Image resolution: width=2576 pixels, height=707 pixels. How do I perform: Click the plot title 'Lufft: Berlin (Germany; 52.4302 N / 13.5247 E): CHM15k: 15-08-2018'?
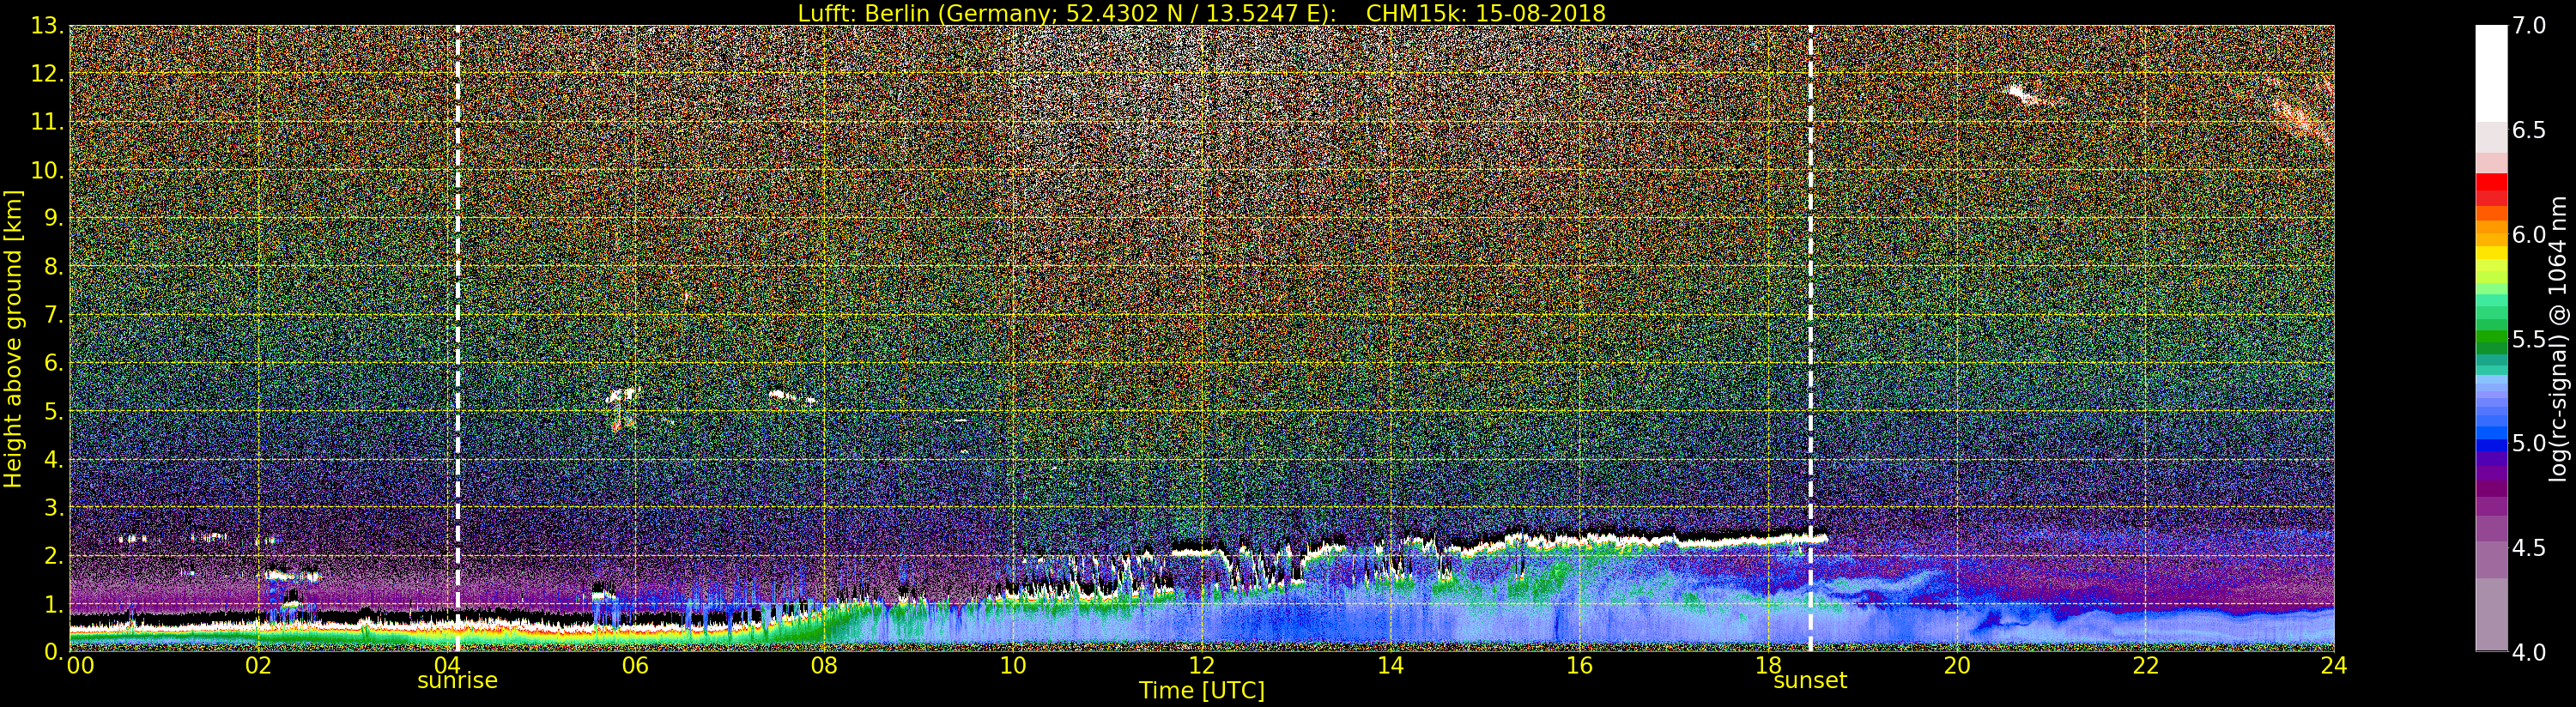pos(1201,13)
